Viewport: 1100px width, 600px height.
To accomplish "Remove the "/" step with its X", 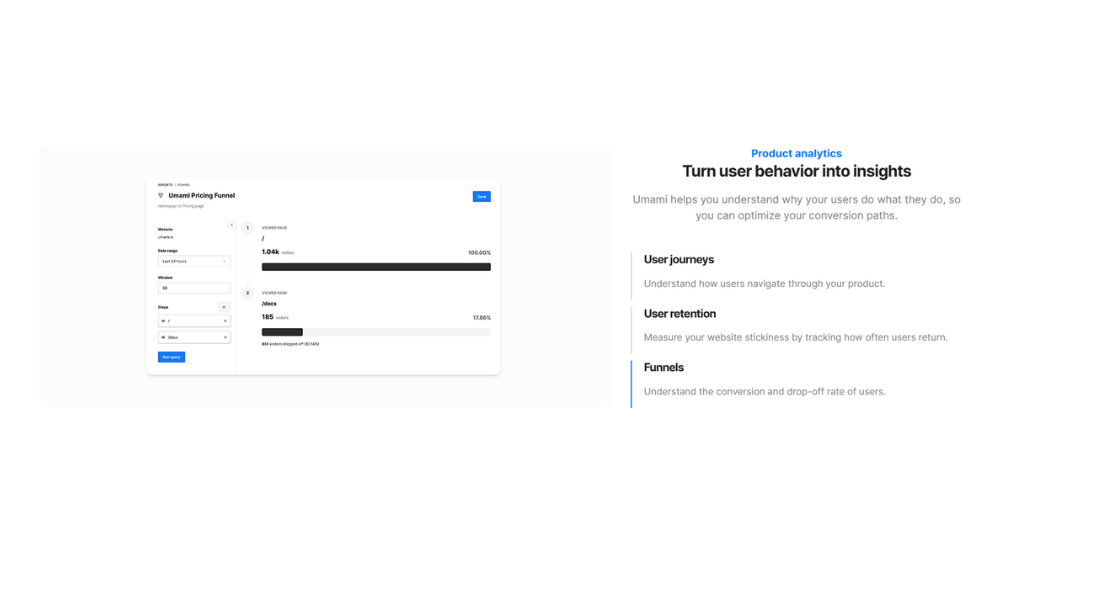I will (225, 321).
